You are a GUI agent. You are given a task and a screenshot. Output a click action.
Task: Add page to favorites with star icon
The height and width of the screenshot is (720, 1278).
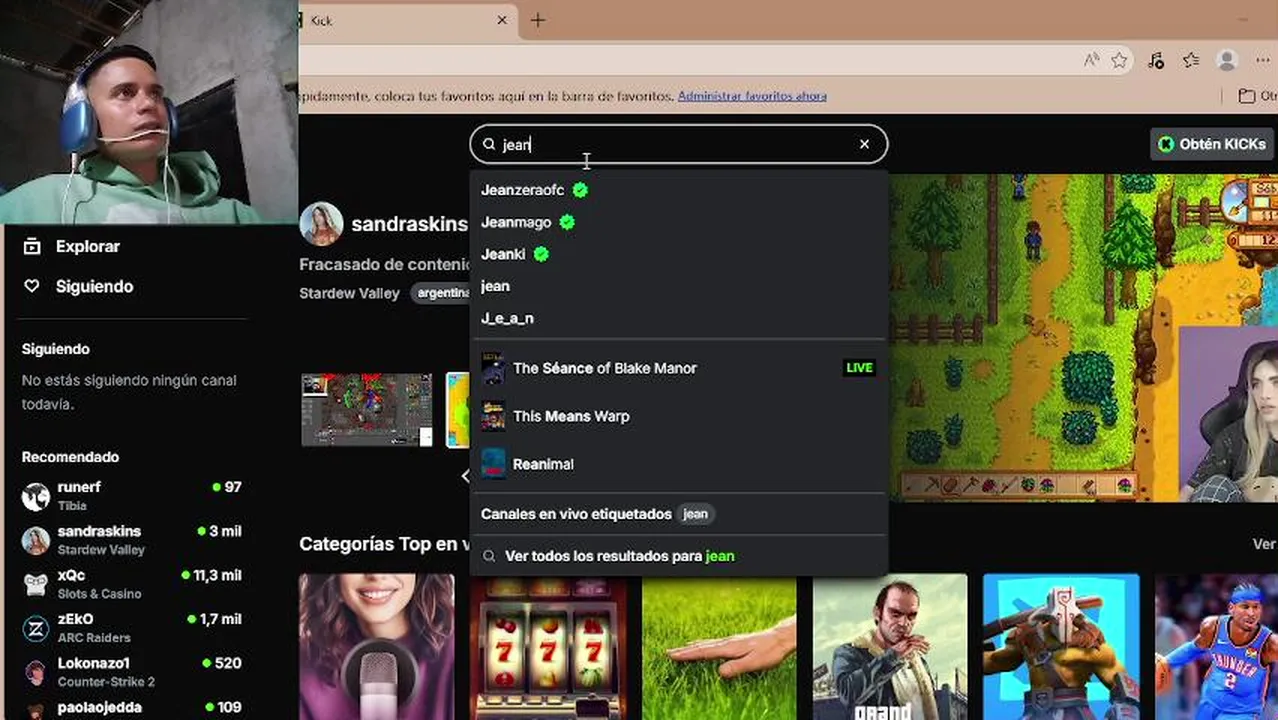(x=1119, y=61)
